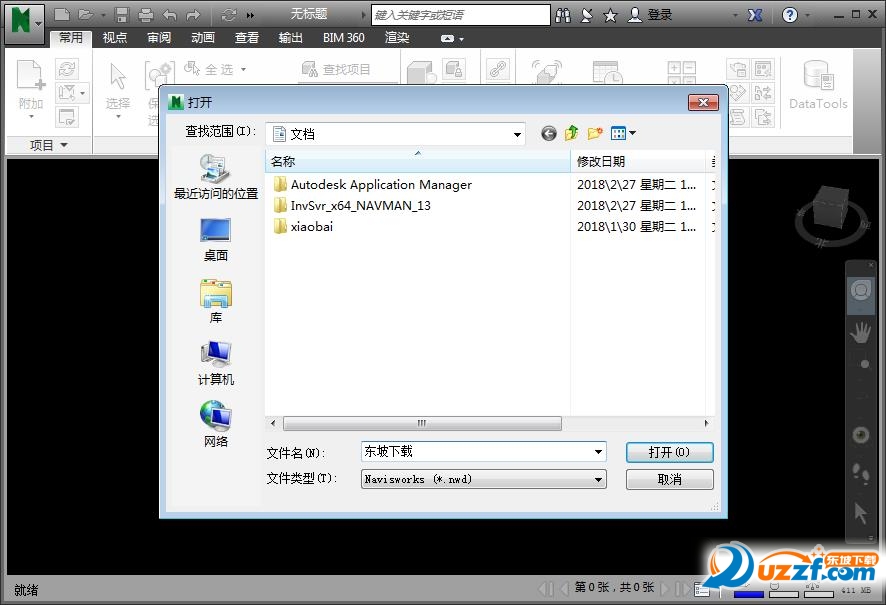The width and height of the screenshot is (886, 605).
Task: Click the Print icon in quick access toolbar
Action: pos(146,15)
